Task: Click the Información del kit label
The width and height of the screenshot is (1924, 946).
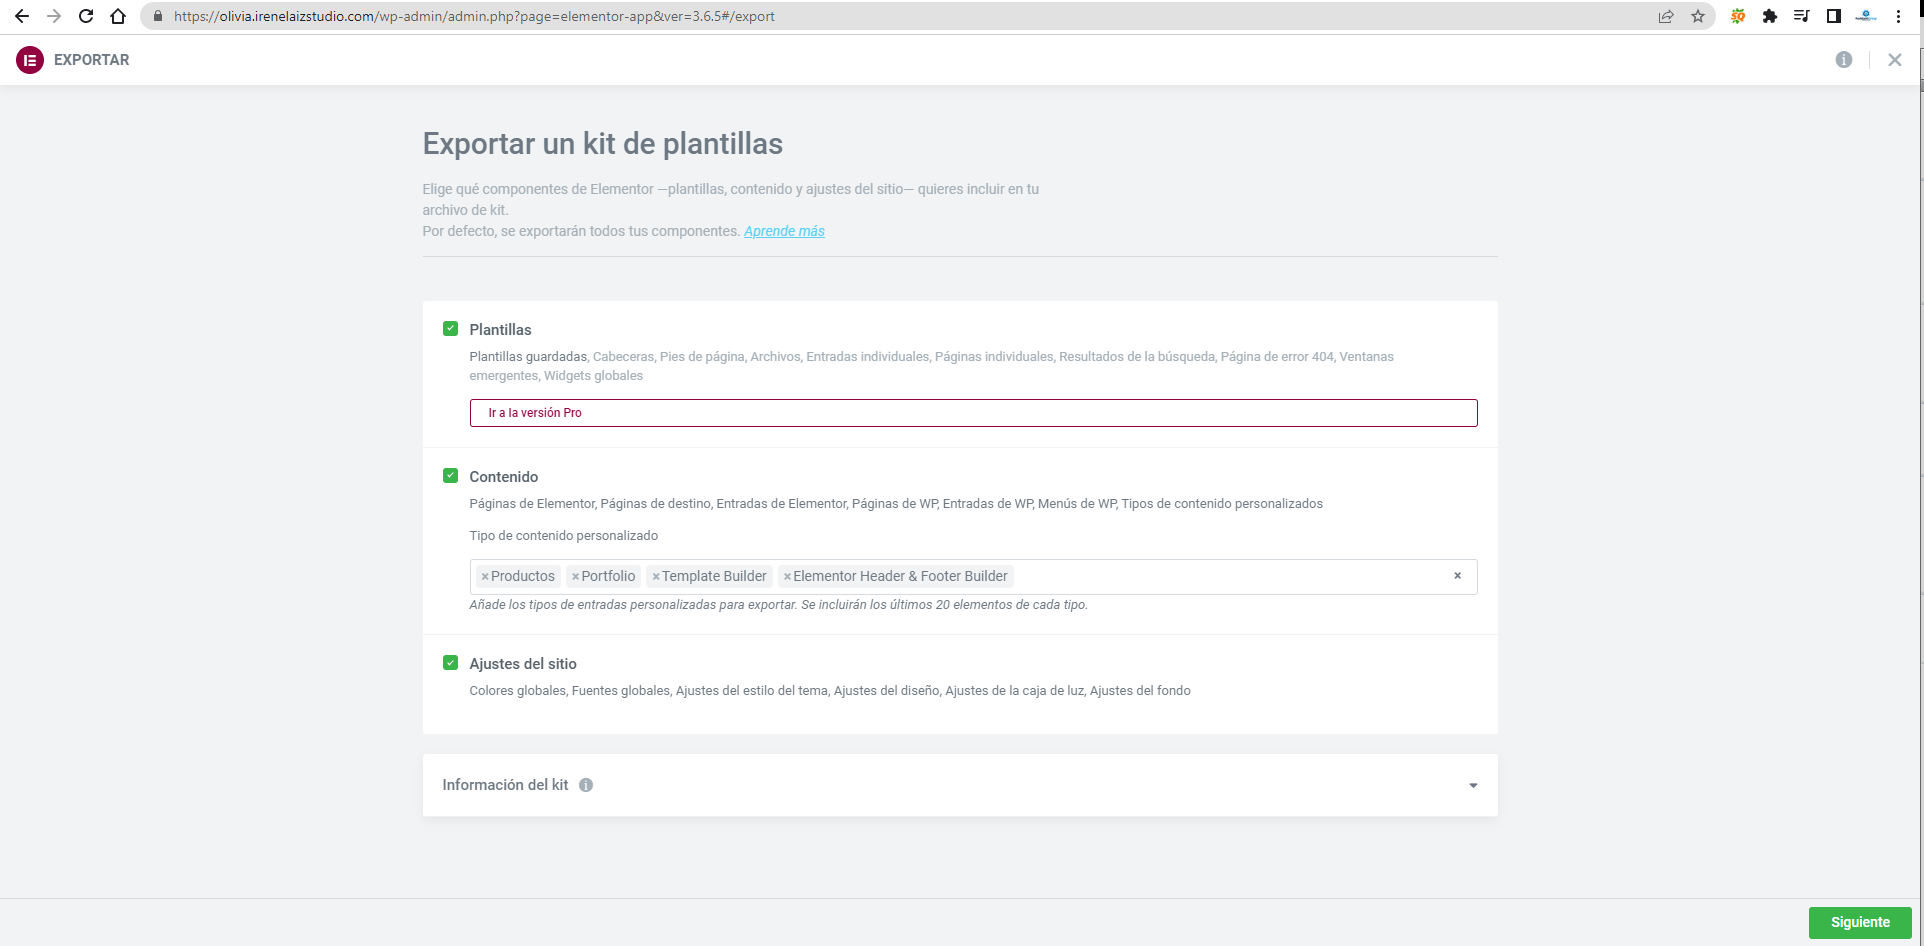Action: [x=505, y=785]
